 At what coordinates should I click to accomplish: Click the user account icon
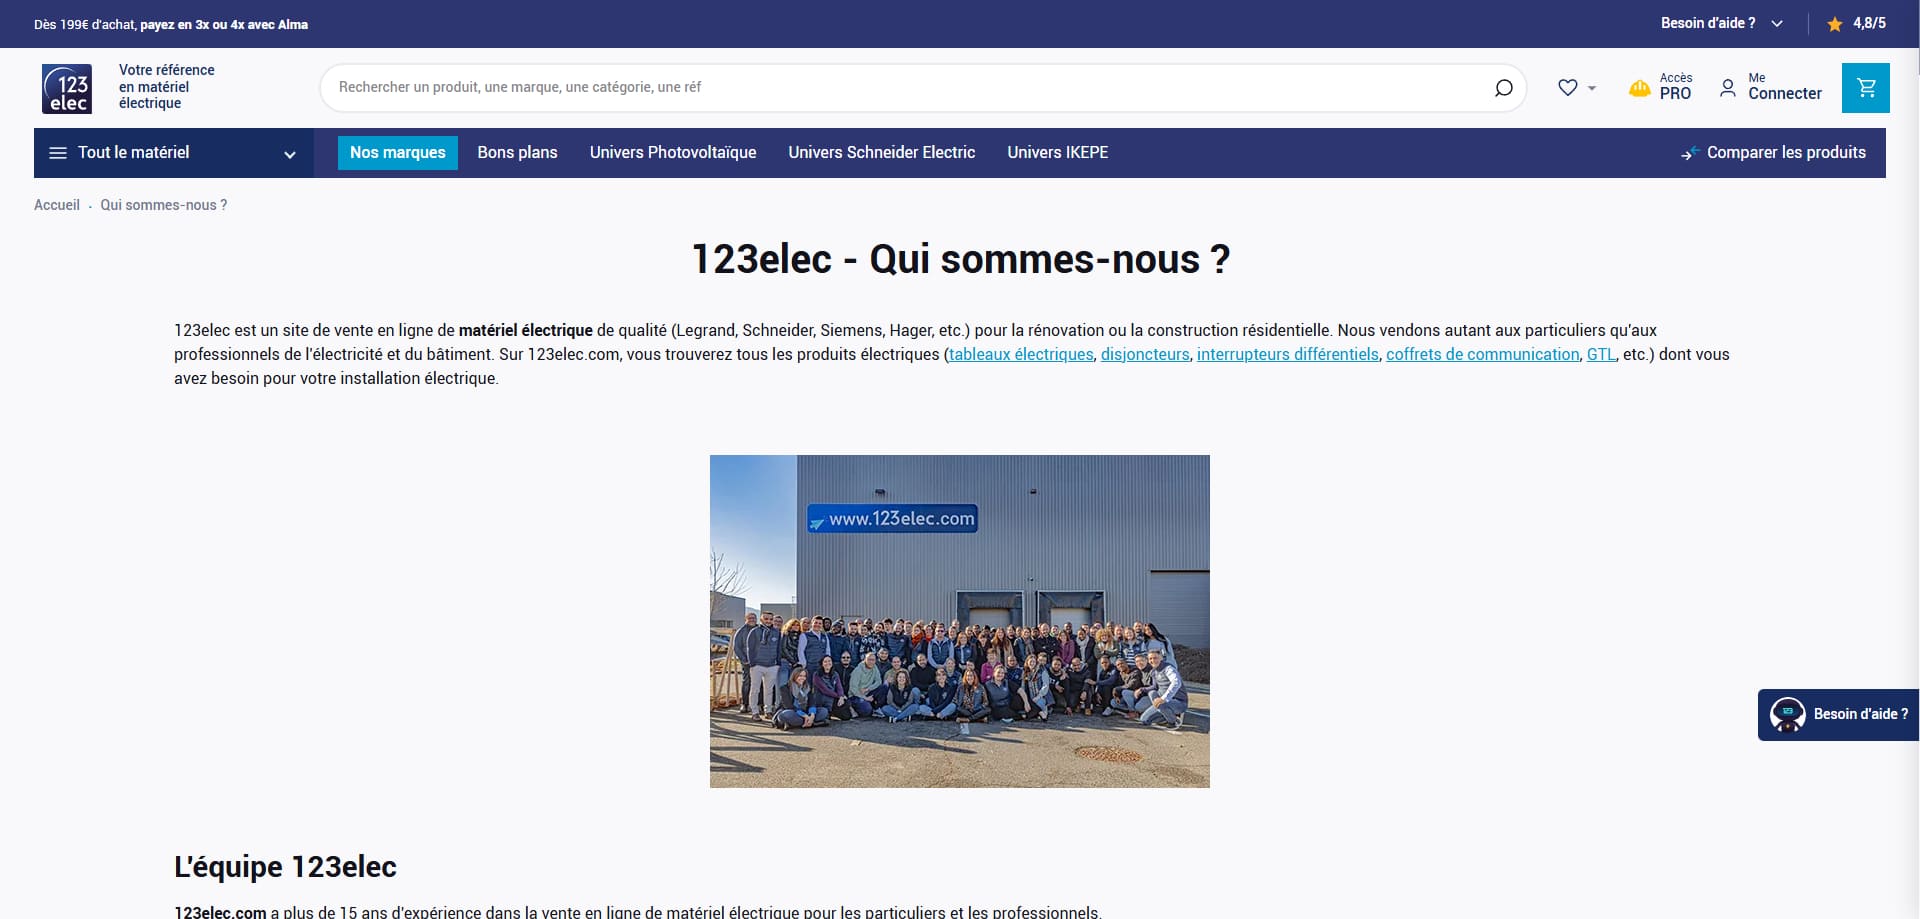pos(1728,88)
